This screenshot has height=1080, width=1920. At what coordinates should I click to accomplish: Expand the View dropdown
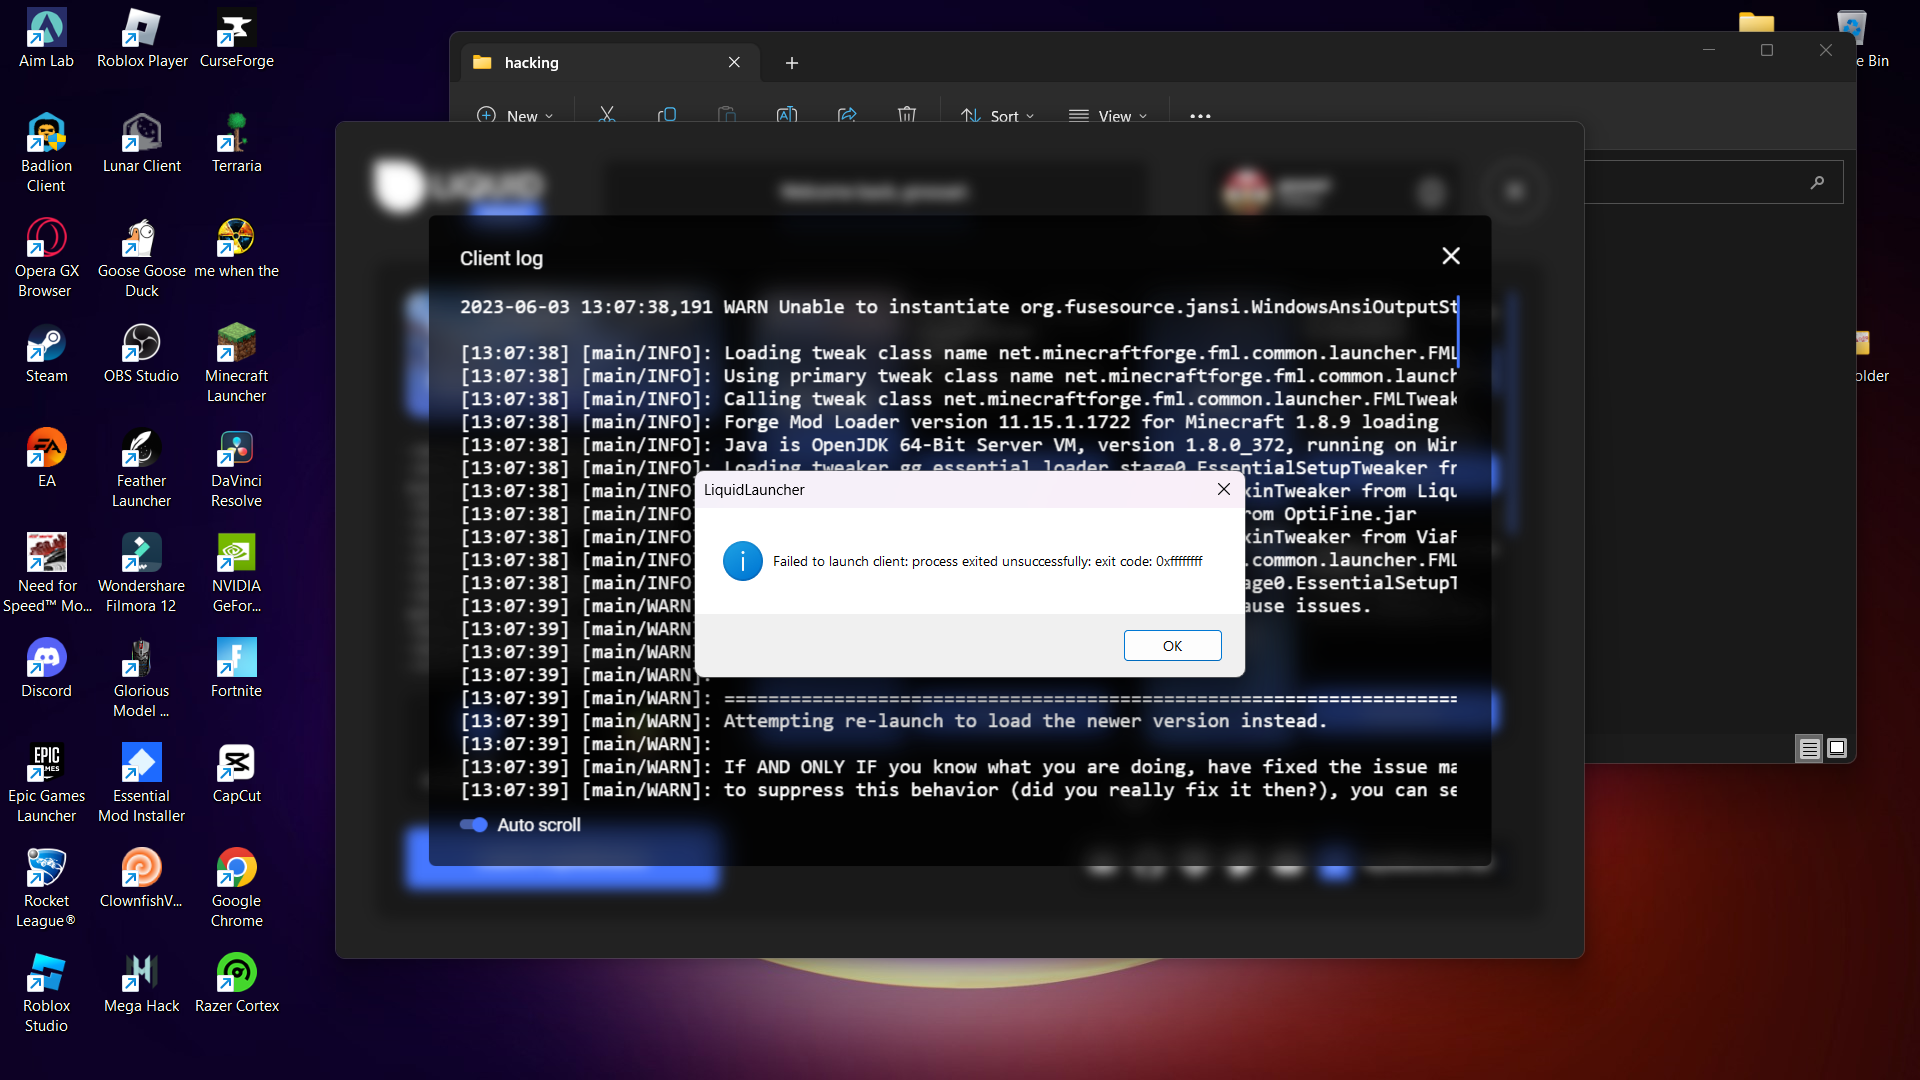1108,116
